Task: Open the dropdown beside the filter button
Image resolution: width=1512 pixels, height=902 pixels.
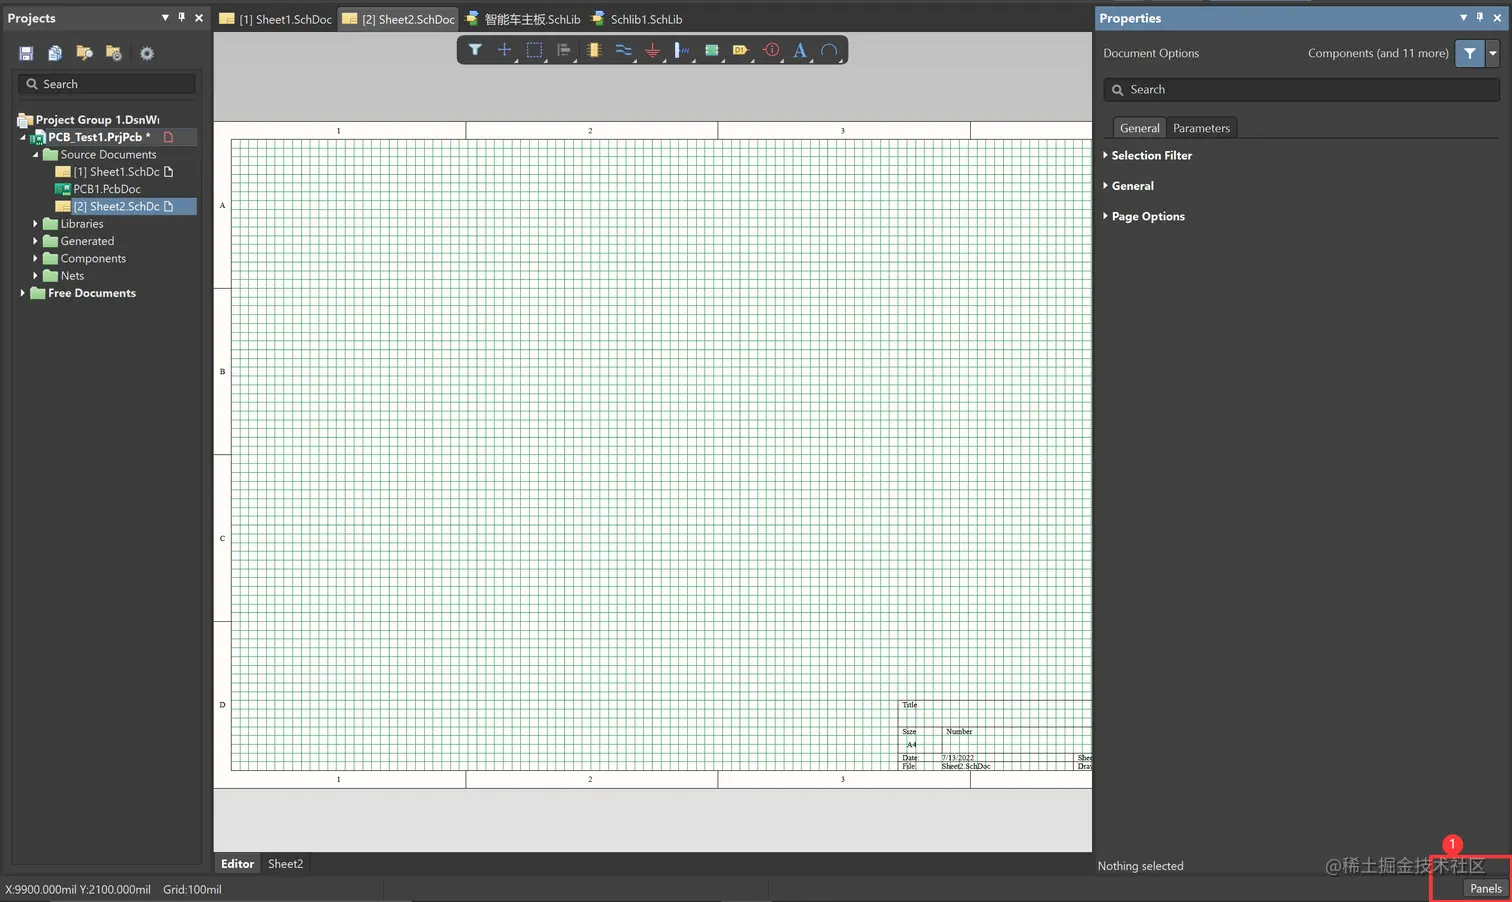Action: (1492, 53)
